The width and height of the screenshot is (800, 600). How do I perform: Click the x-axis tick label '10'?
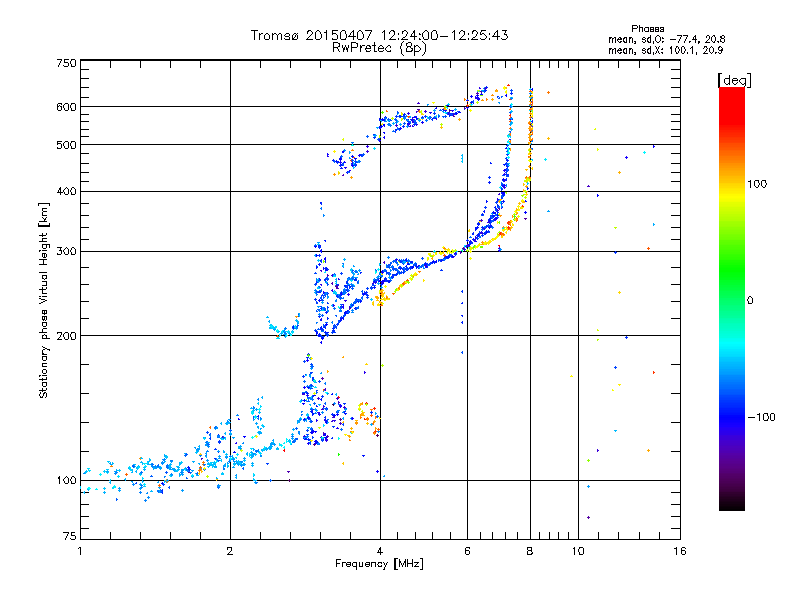(578, 551)
